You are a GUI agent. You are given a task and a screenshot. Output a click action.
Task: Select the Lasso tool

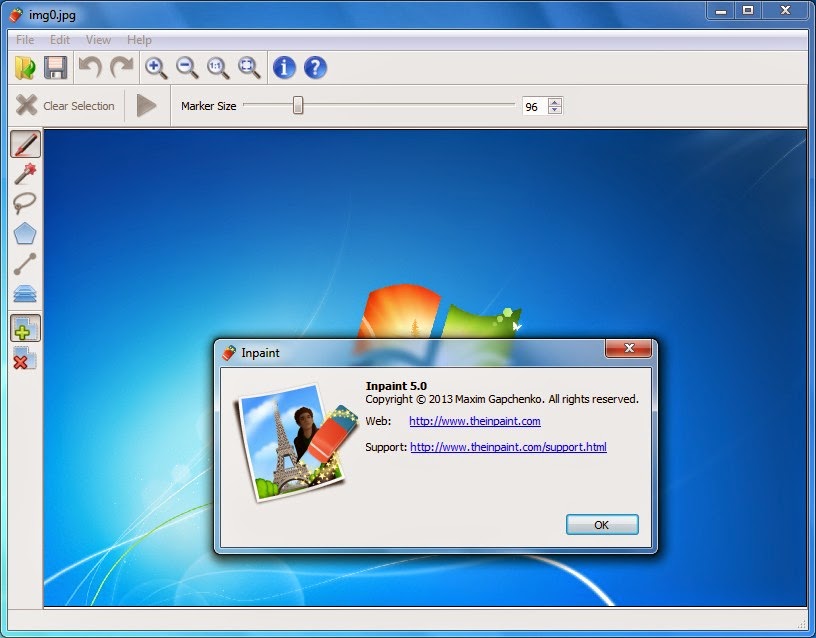24,203
